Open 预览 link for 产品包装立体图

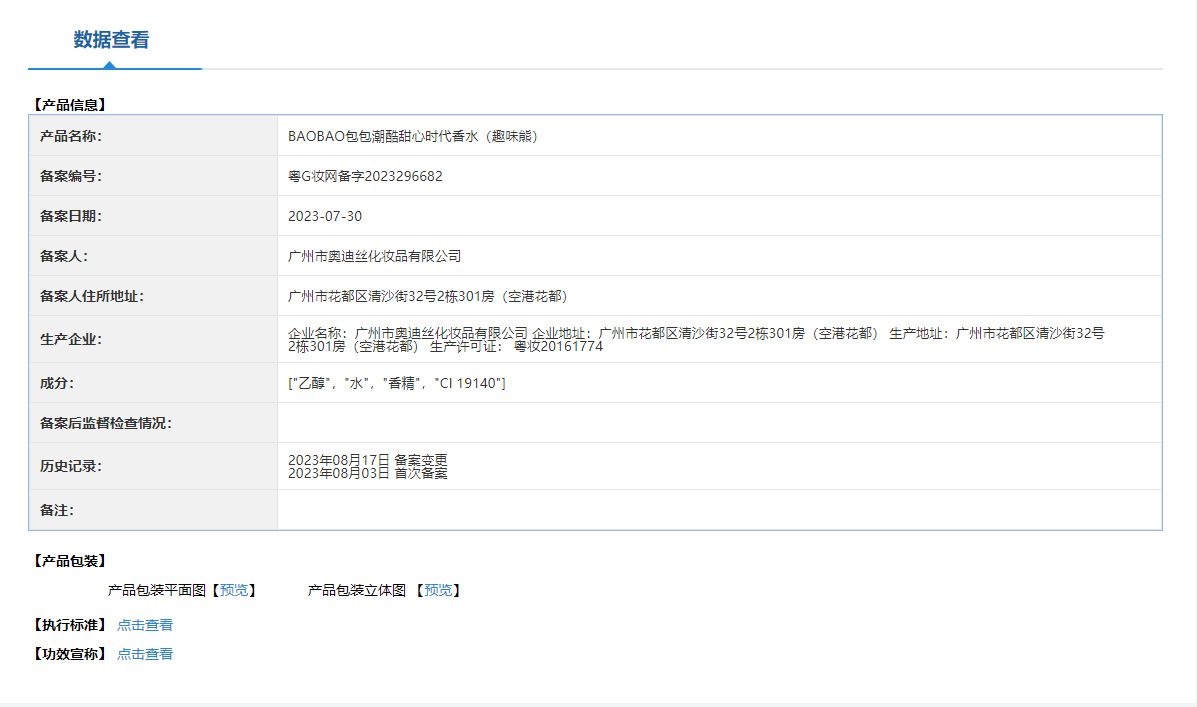point(438,591)
